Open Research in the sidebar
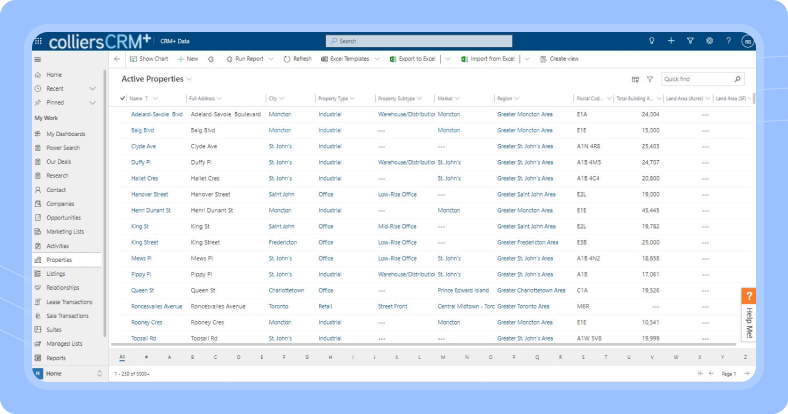The height and width of the screenshot is (414, 788). [x=57, y=176]
